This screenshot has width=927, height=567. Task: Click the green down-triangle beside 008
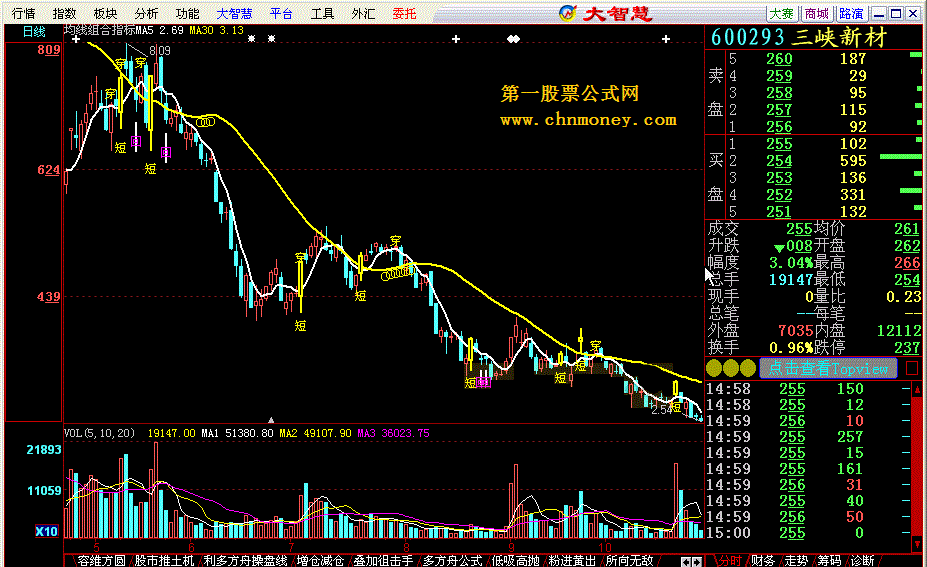[x=779, y=248]
